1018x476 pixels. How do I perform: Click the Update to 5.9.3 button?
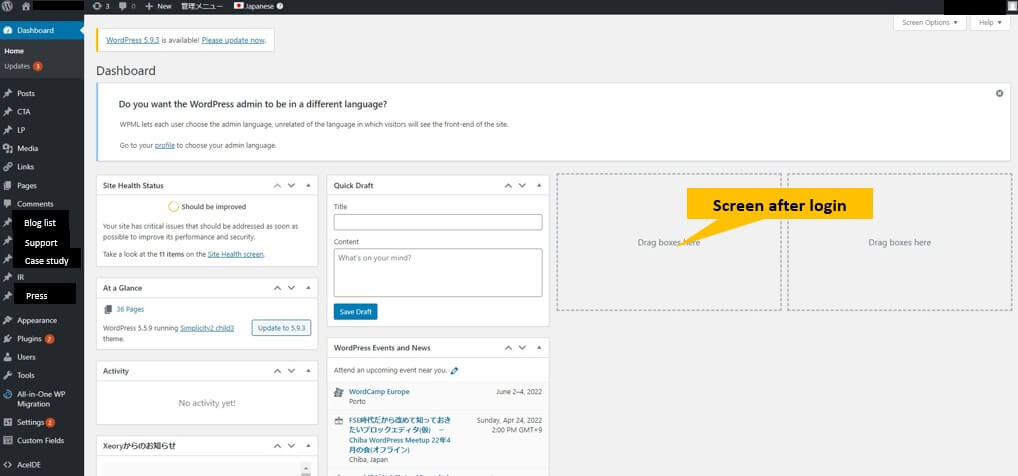coord(281,328)
